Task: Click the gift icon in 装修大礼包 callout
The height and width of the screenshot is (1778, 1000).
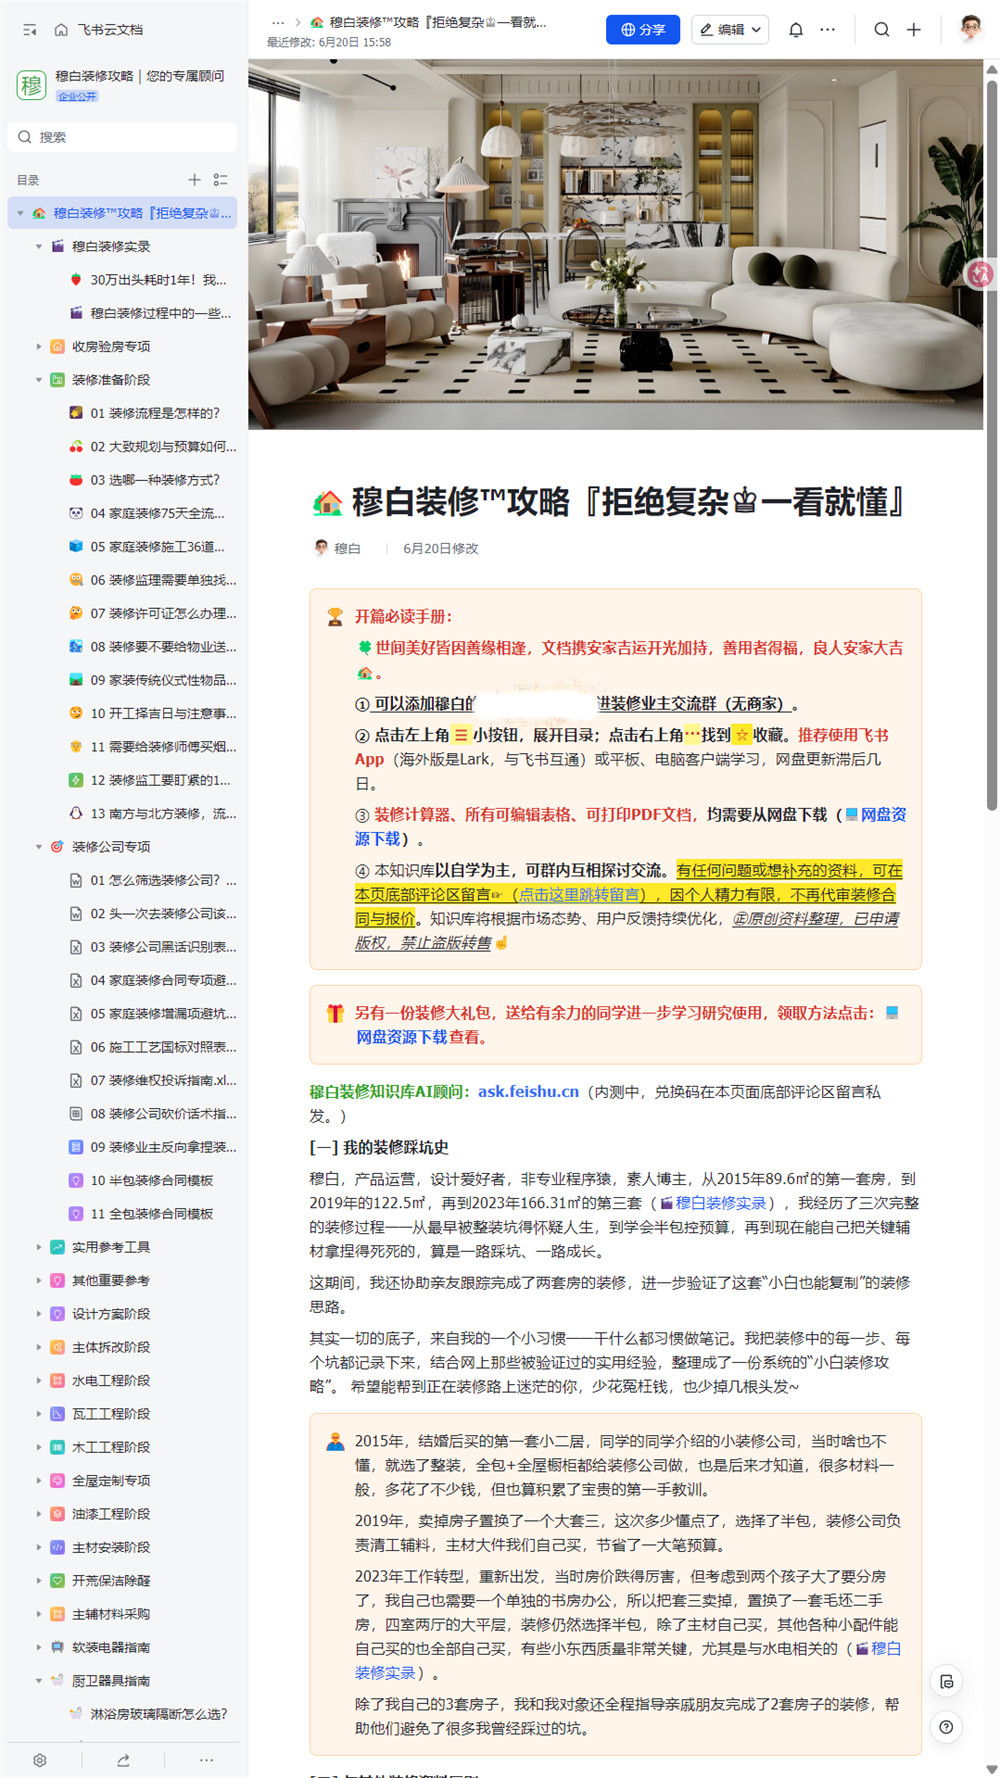Action: [335, 1013]
